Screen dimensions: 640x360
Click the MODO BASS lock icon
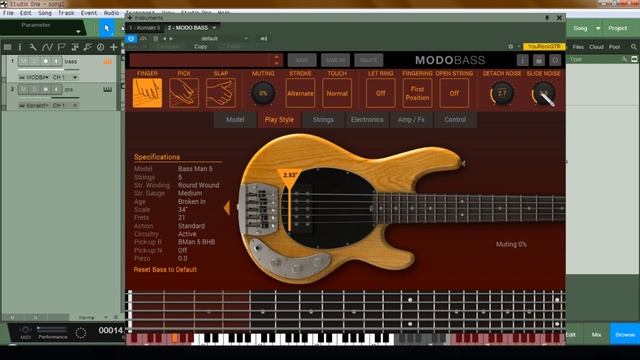pyautogui.click(x=539, y=60)
